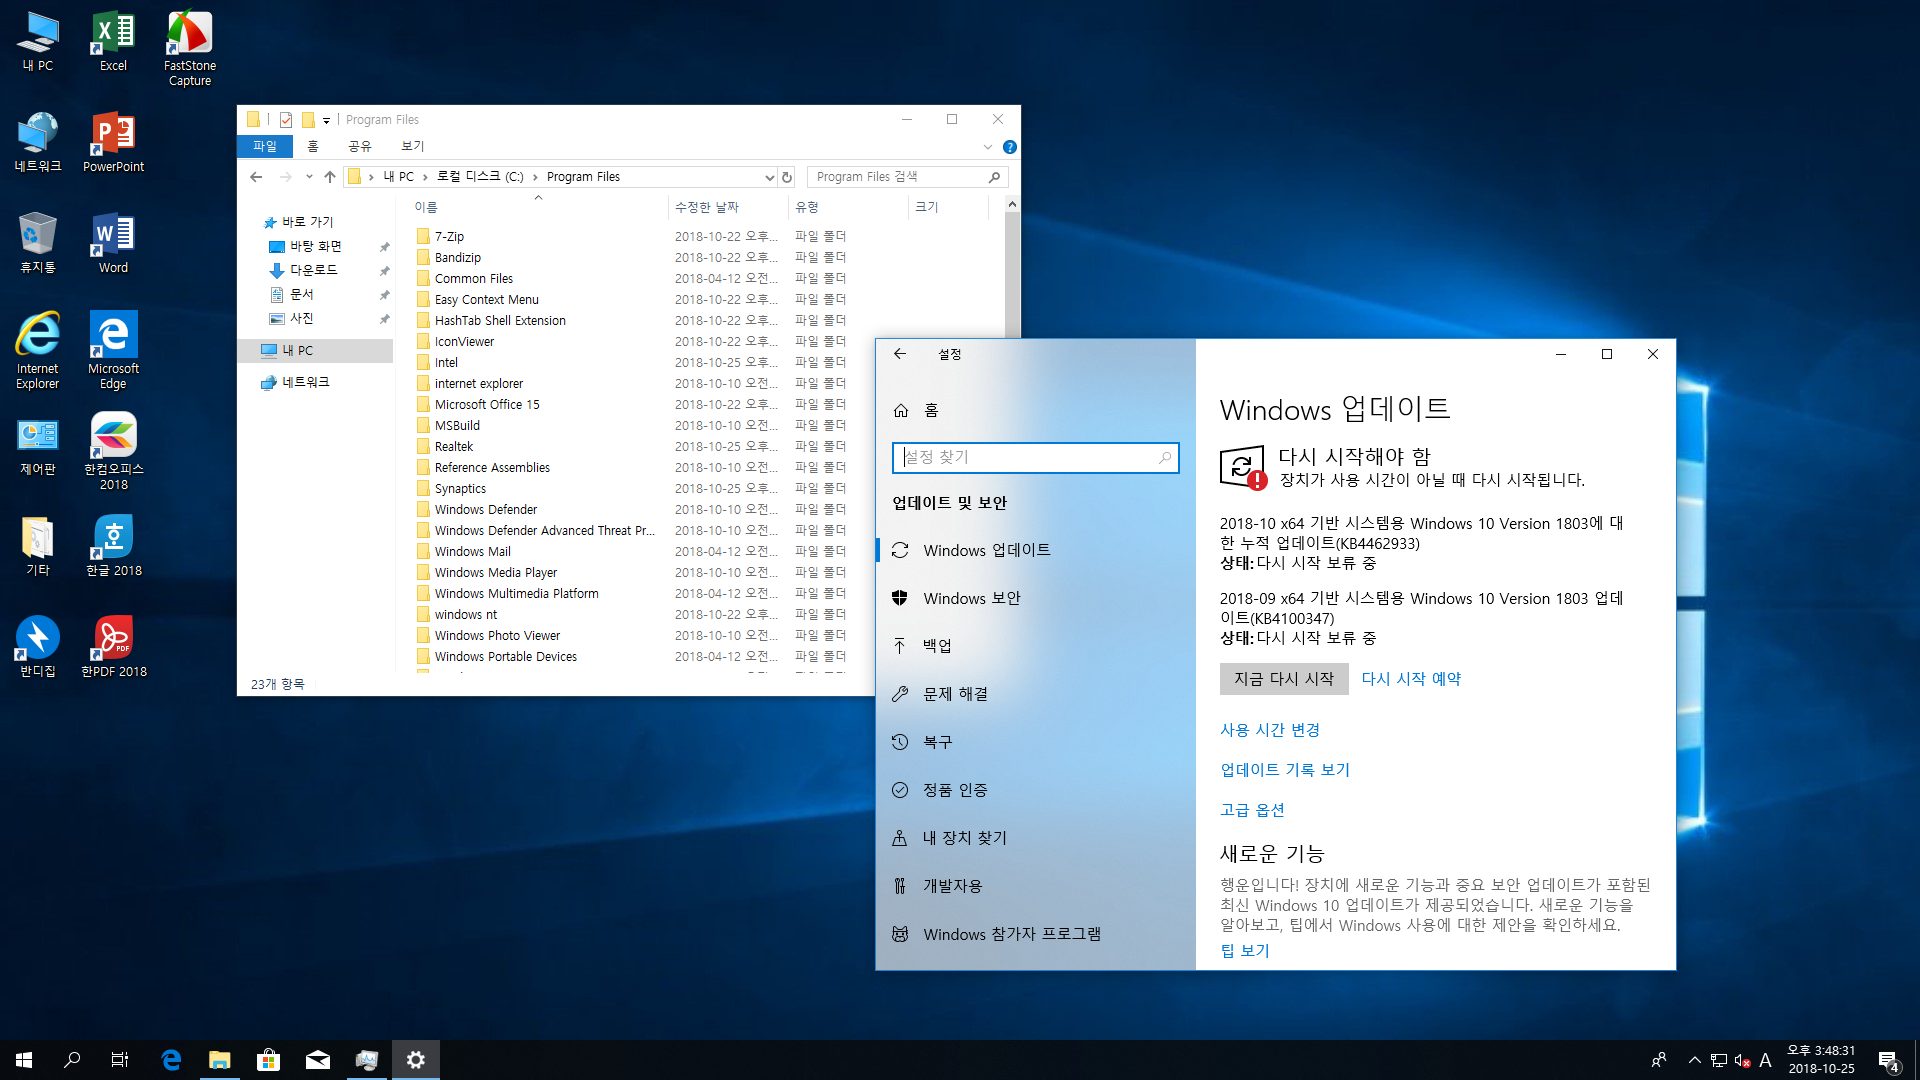1920x1080 pixels.
Task: Open Internet Explorer from the desktop
Action: coord(38,351)
